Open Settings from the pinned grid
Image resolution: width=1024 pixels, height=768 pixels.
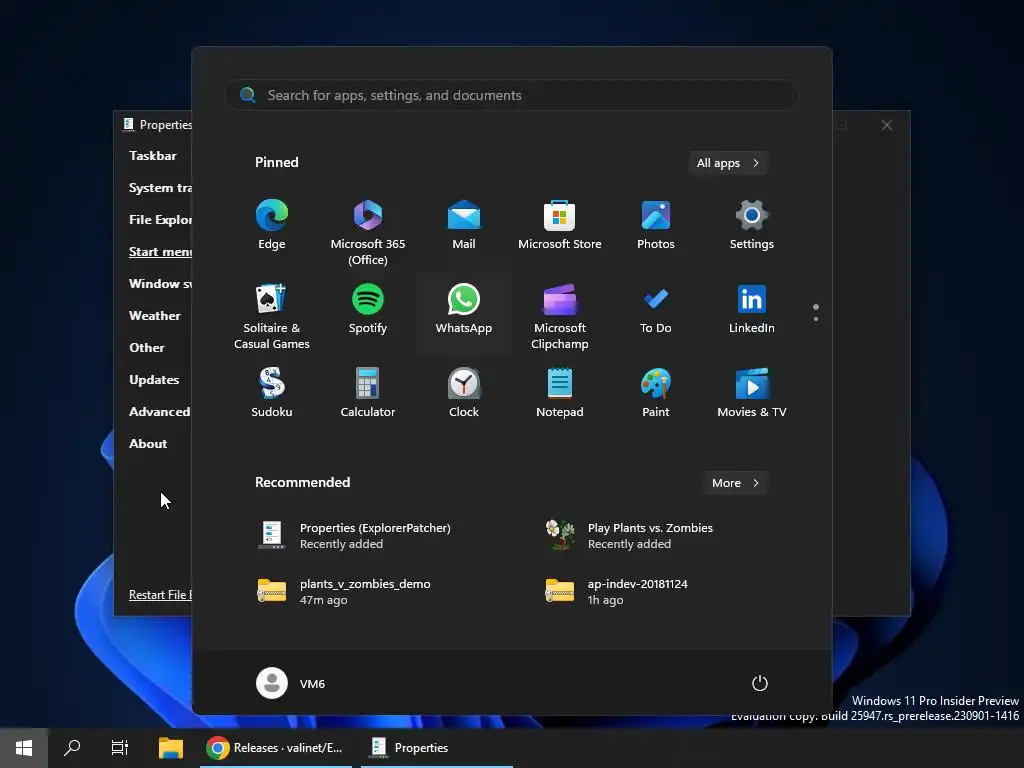pos(752,225)
